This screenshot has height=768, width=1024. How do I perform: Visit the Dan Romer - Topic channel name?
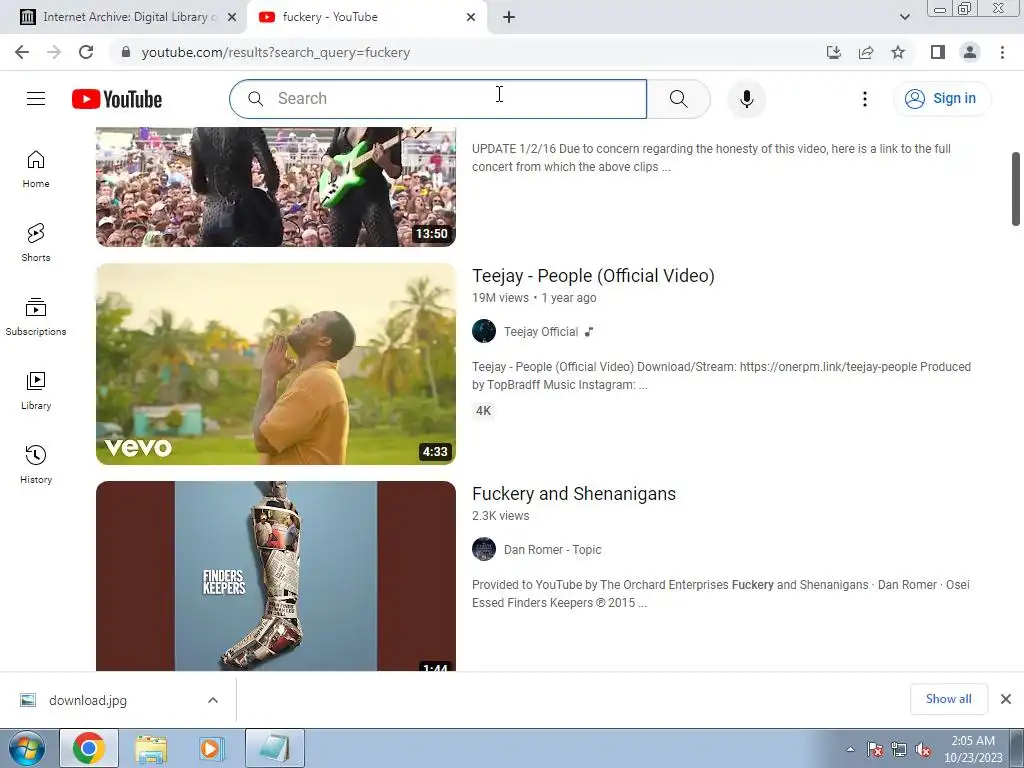point(552,550)
